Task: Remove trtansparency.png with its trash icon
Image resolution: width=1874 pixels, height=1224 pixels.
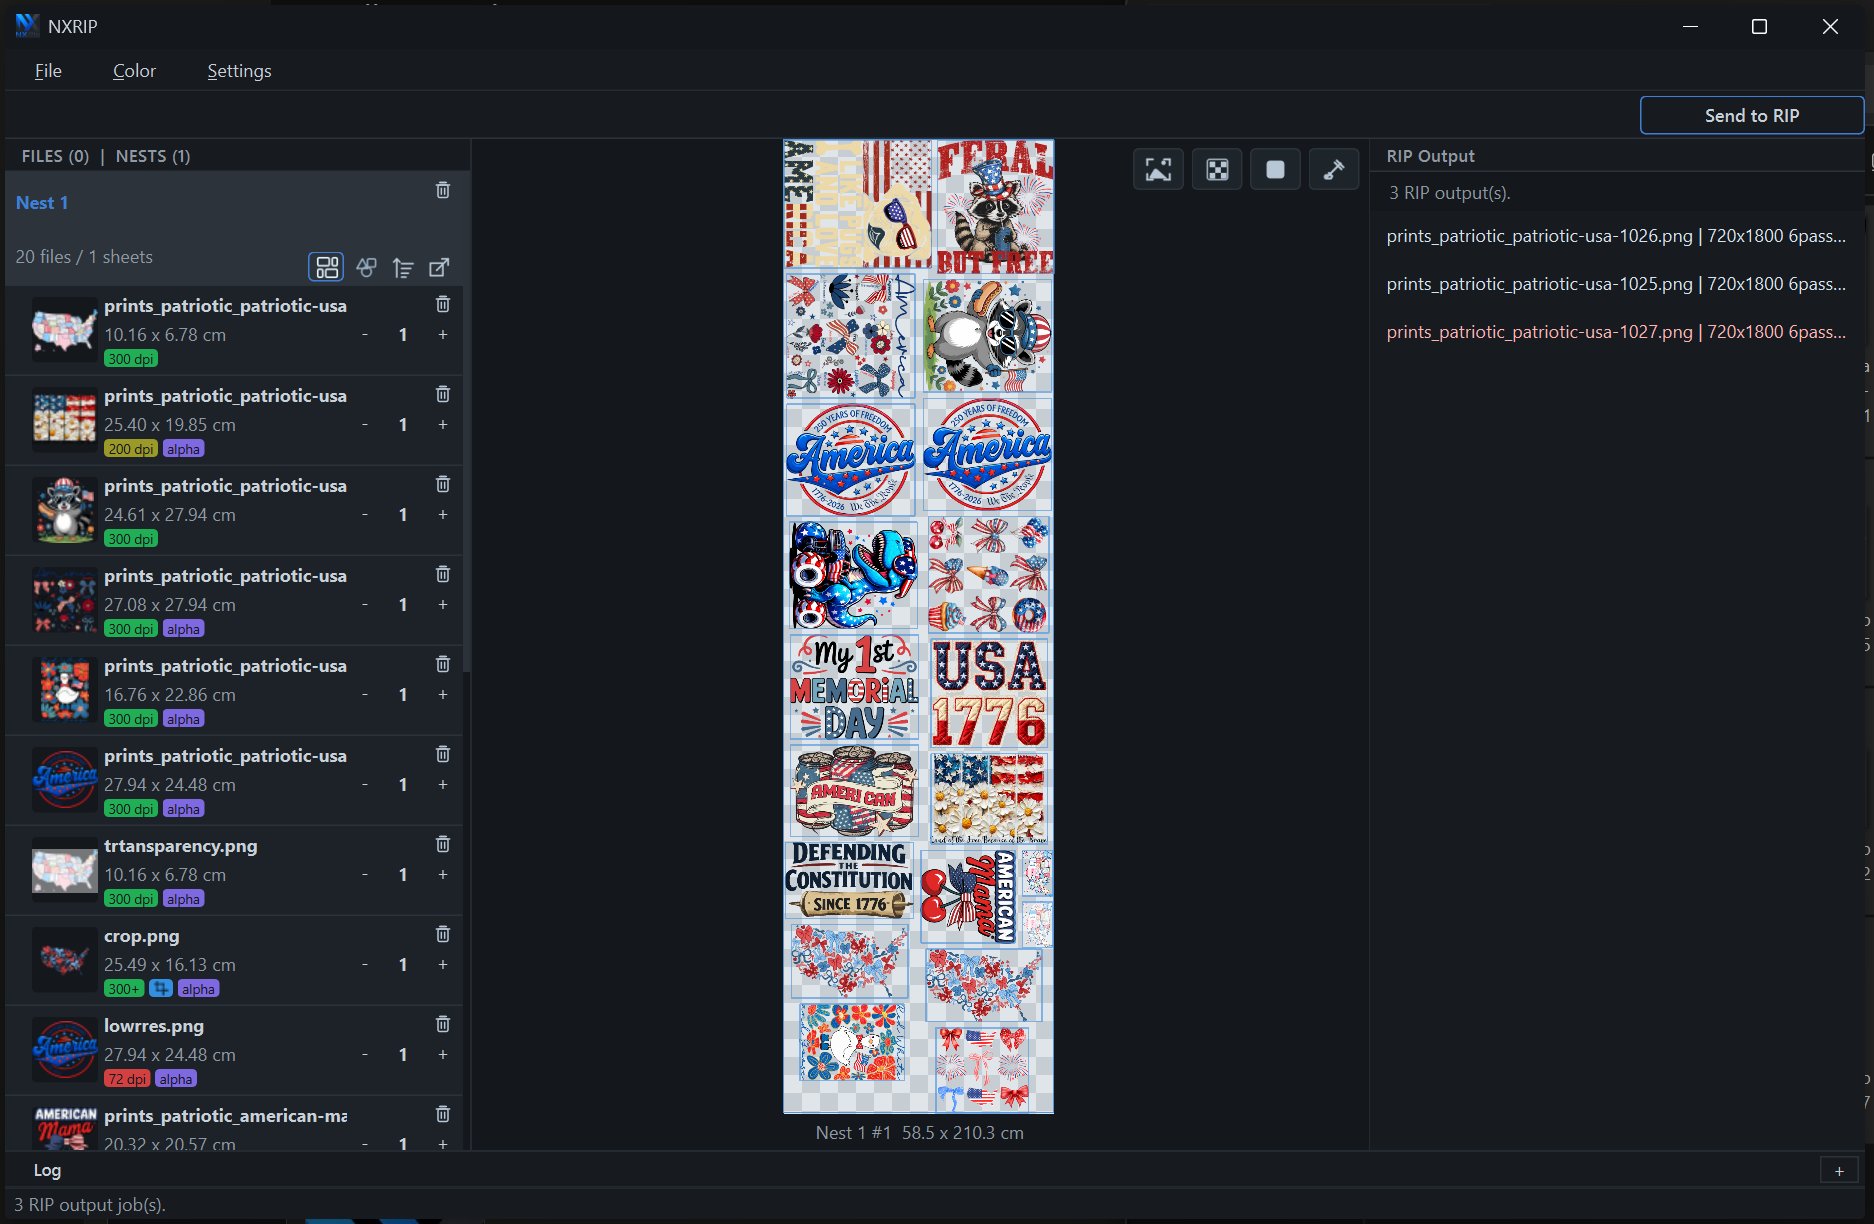Action: (x=443, y=844)
